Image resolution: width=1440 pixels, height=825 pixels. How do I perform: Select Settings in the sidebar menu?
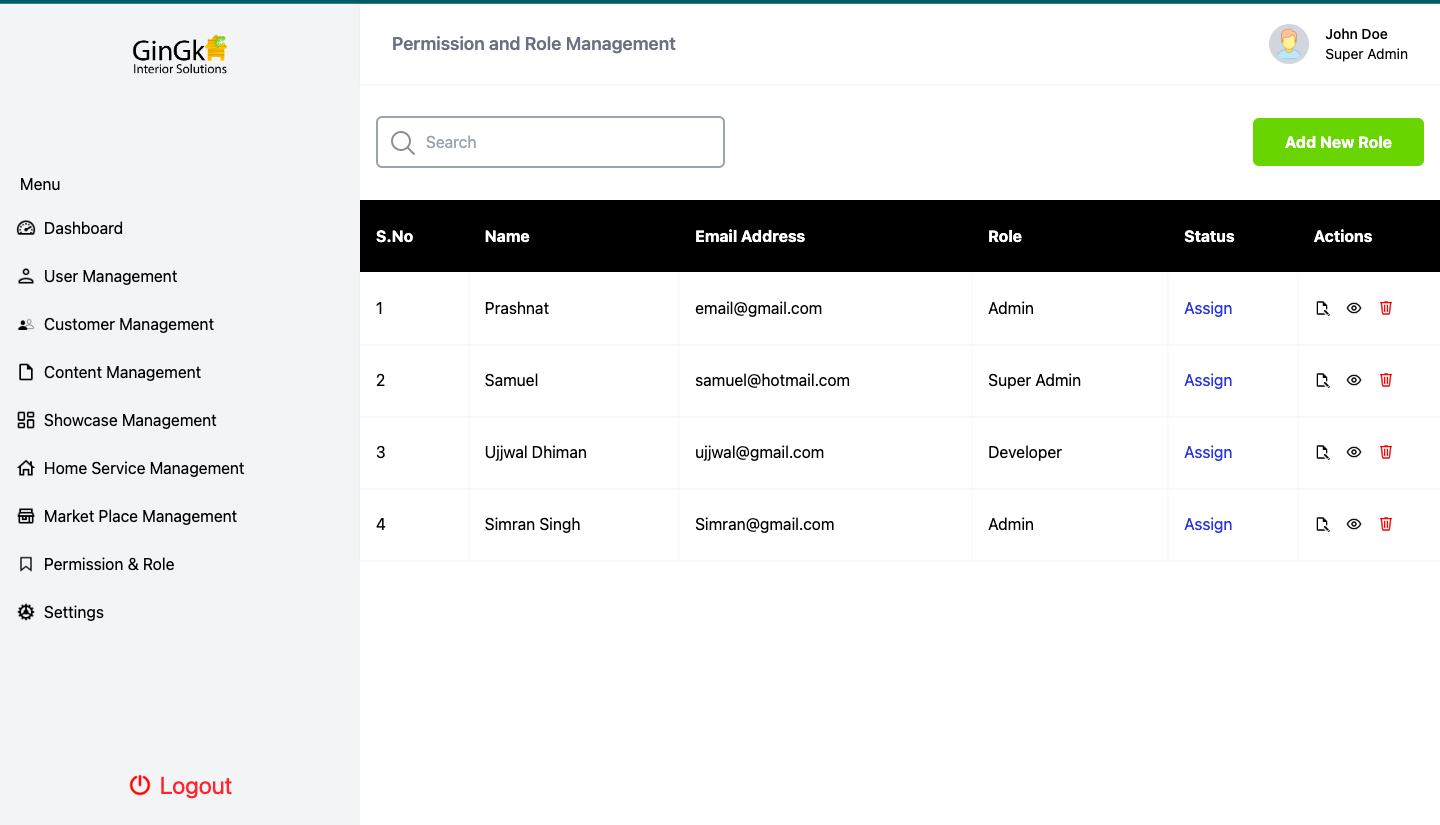coord(74,612)
